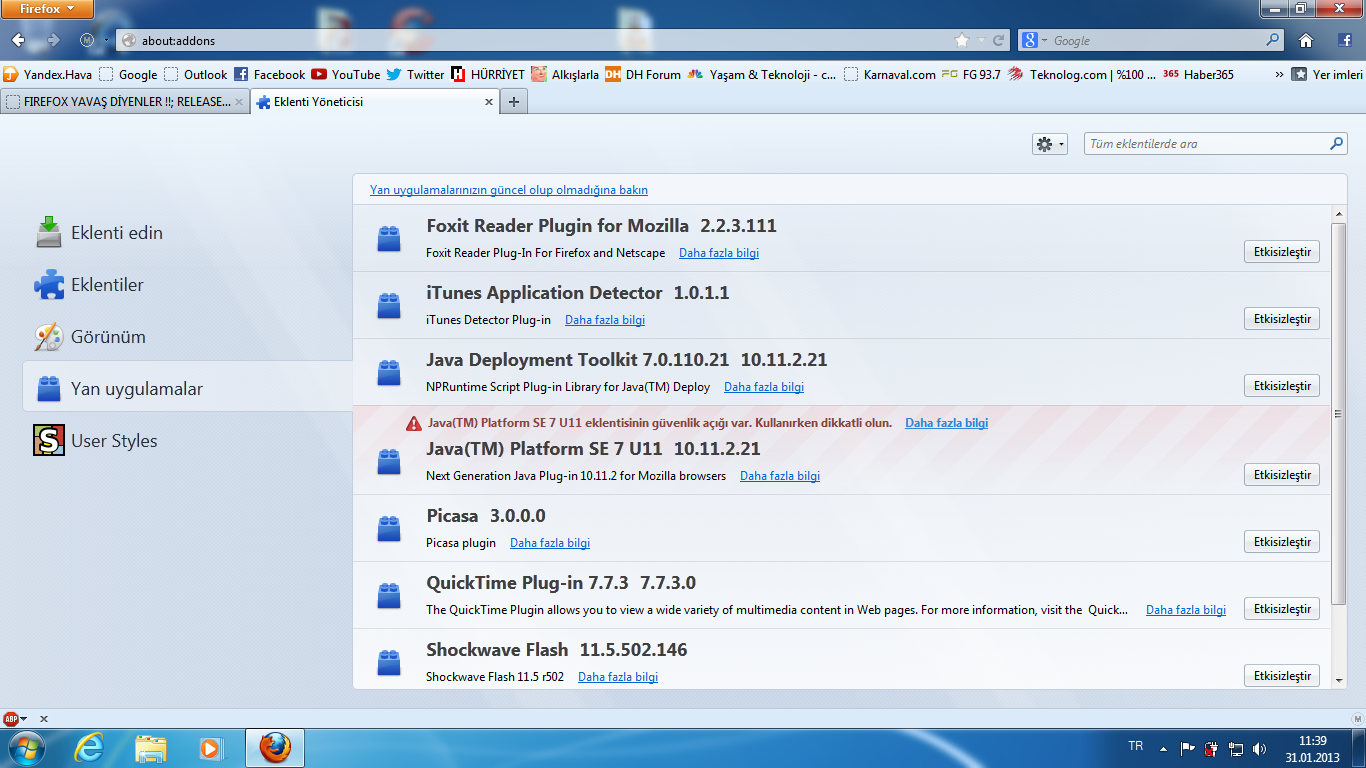Image resolution: width=1366 pixels, height=768 pixels.
Task: Disable Java(TM) Platform SE 7 U11 plugin
Action: 1282,475
